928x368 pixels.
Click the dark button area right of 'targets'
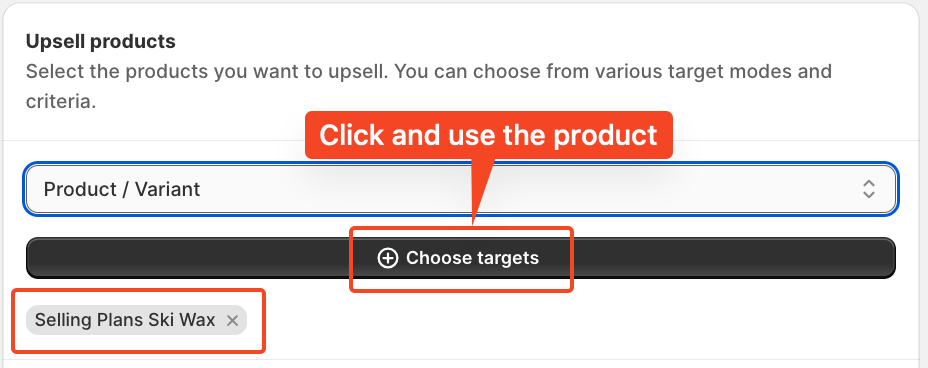point(717,258)
